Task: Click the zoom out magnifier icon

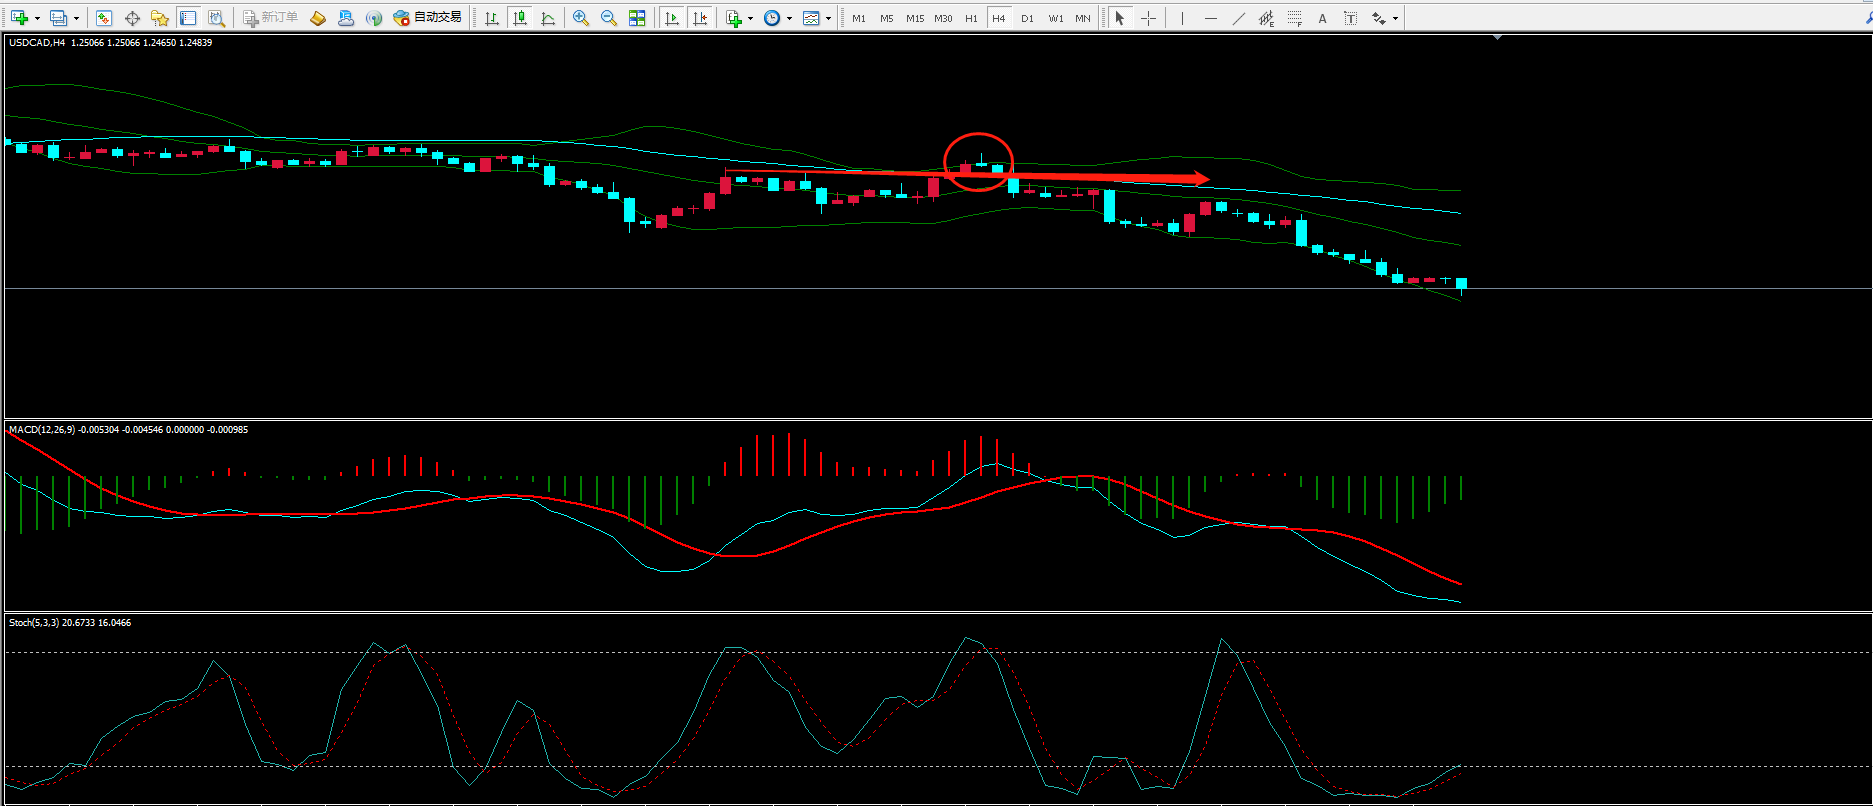Action: coord(608,18)
